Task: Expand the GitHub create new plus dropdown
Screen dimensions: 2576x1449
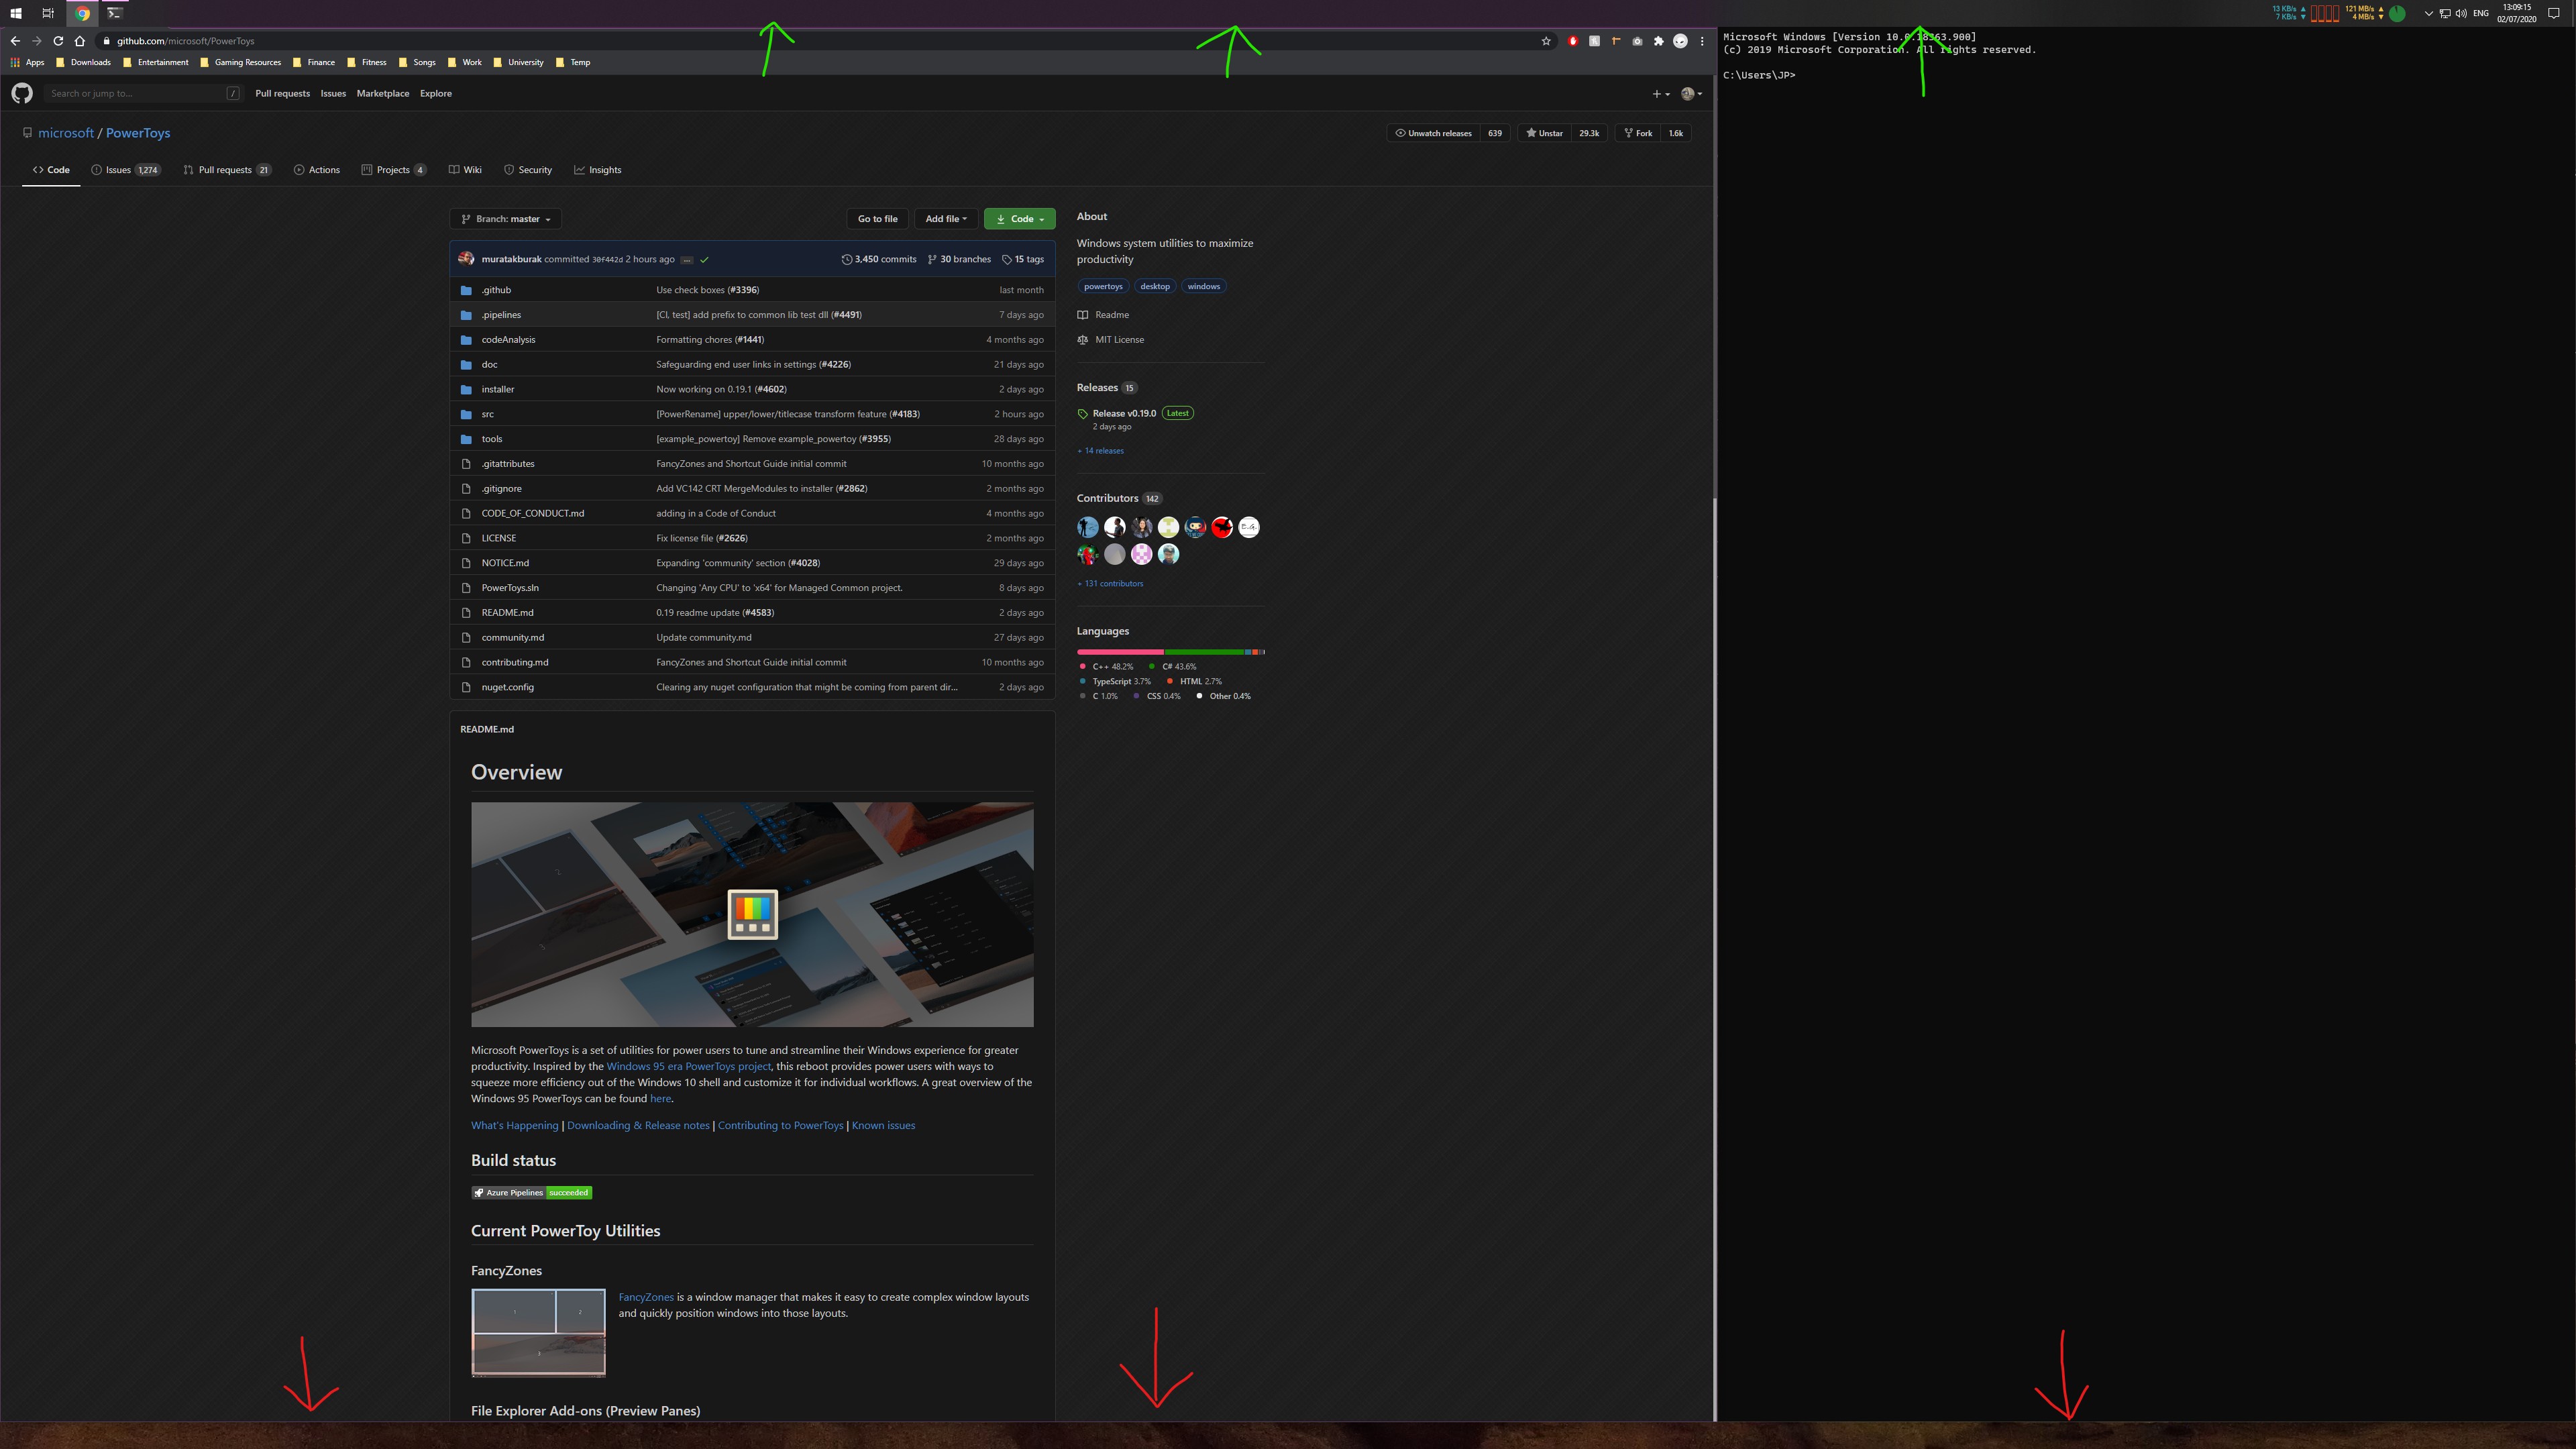Action: point(1661,94)
